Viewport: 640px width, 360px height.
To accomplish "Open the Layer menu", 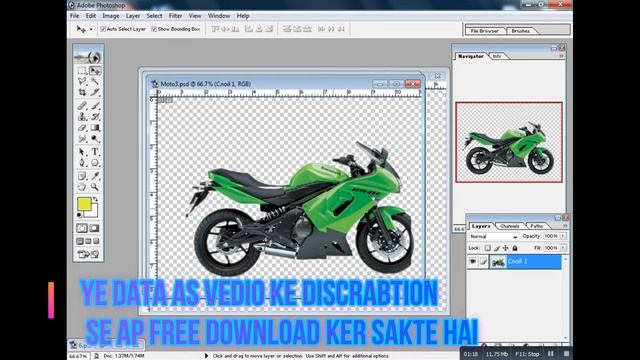I will [133, 16].
